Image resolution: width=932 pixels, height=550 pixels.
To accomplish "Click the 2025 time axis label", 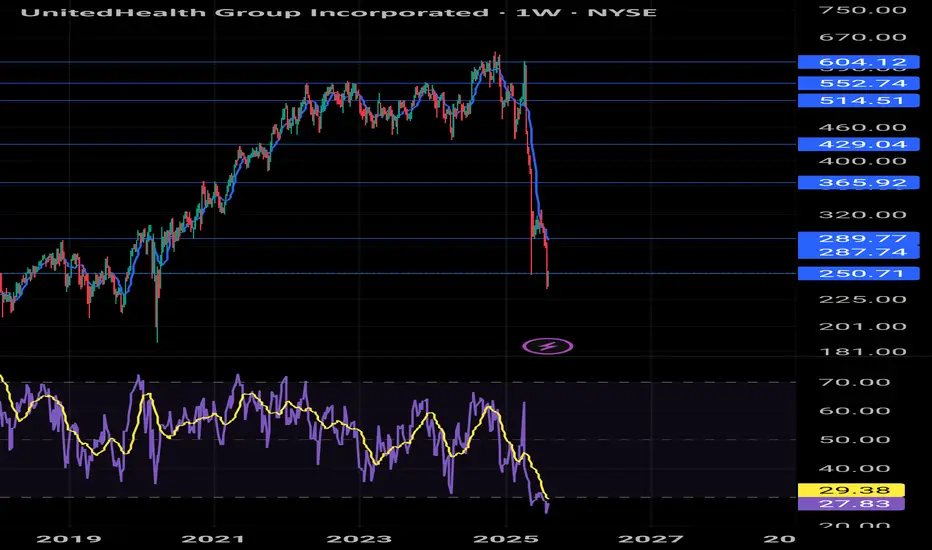I will pos(505,539).
